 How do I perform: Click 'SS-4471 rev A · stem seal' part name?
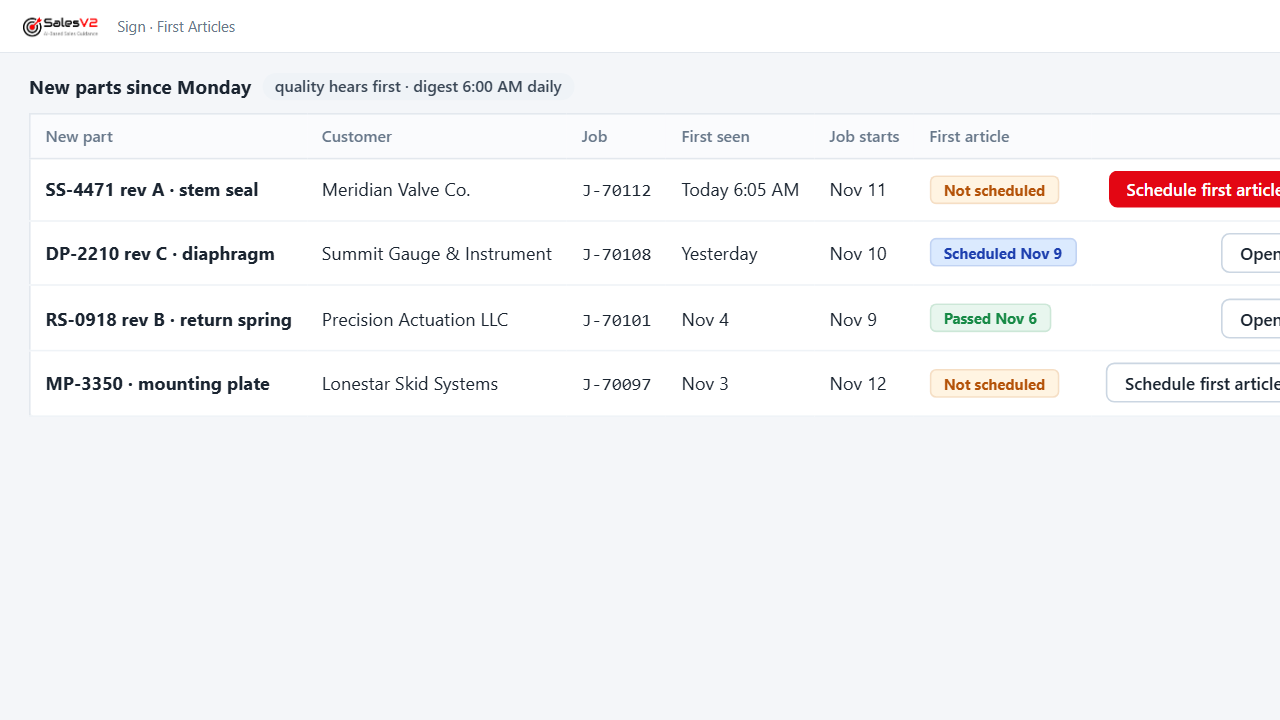tap(152, 189)
